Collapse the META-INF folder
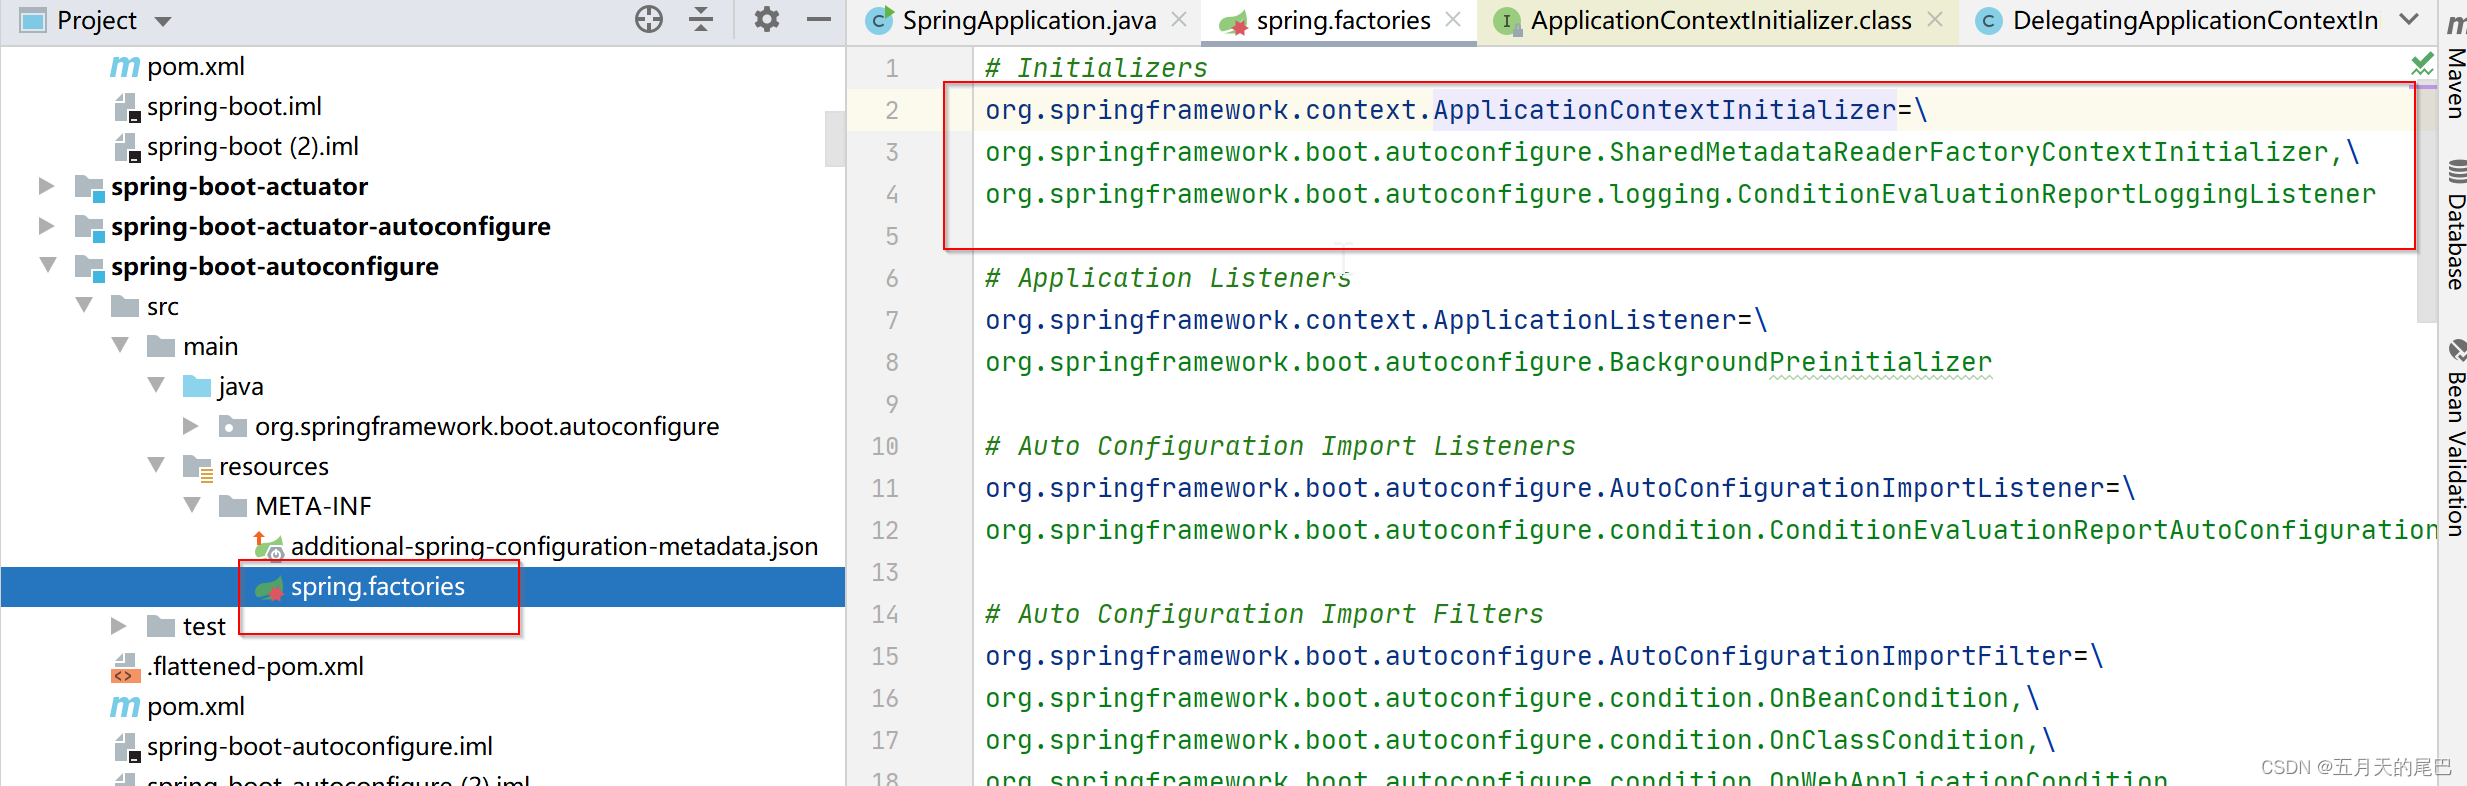Image resolution: width=2467 pixels, height=786 pixels. click(192, 505)
